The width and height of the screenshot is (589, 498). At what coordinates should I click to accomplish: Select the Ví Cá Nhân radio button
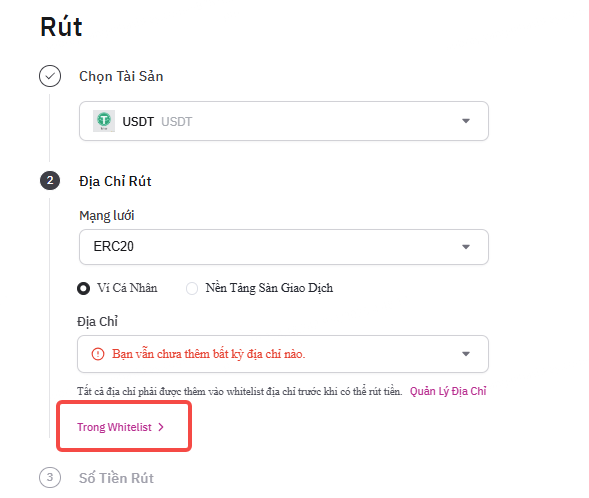point(83,288)
